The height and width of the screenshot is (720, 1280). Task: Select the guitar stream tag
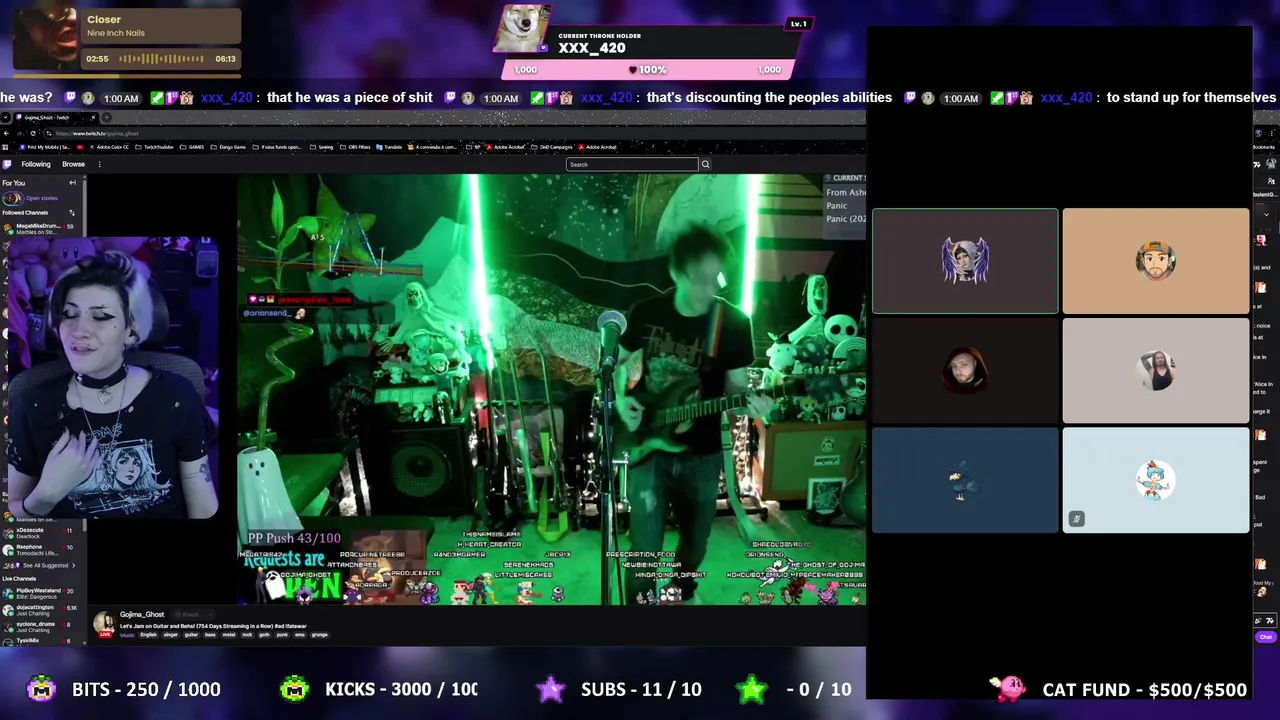click(191, 635)
